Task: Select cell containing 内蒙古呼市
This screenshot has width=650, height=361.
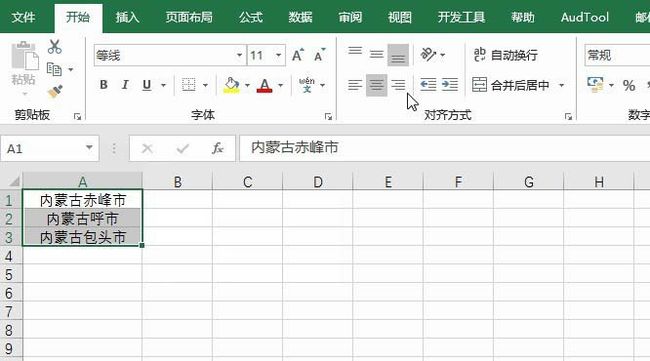Action: (x=82, y=218)
